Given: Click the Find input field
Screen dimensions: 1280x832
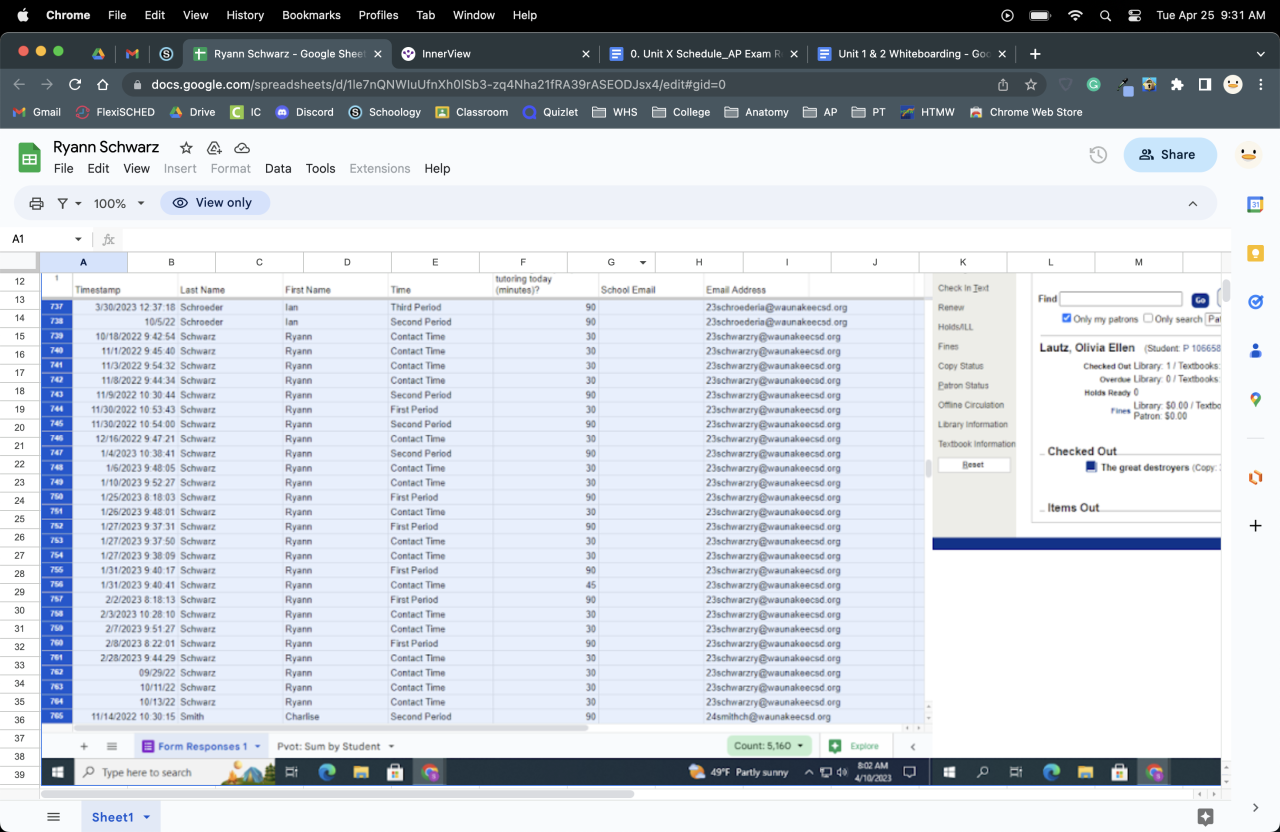Looking at the screenshot, I should 1120,299.
